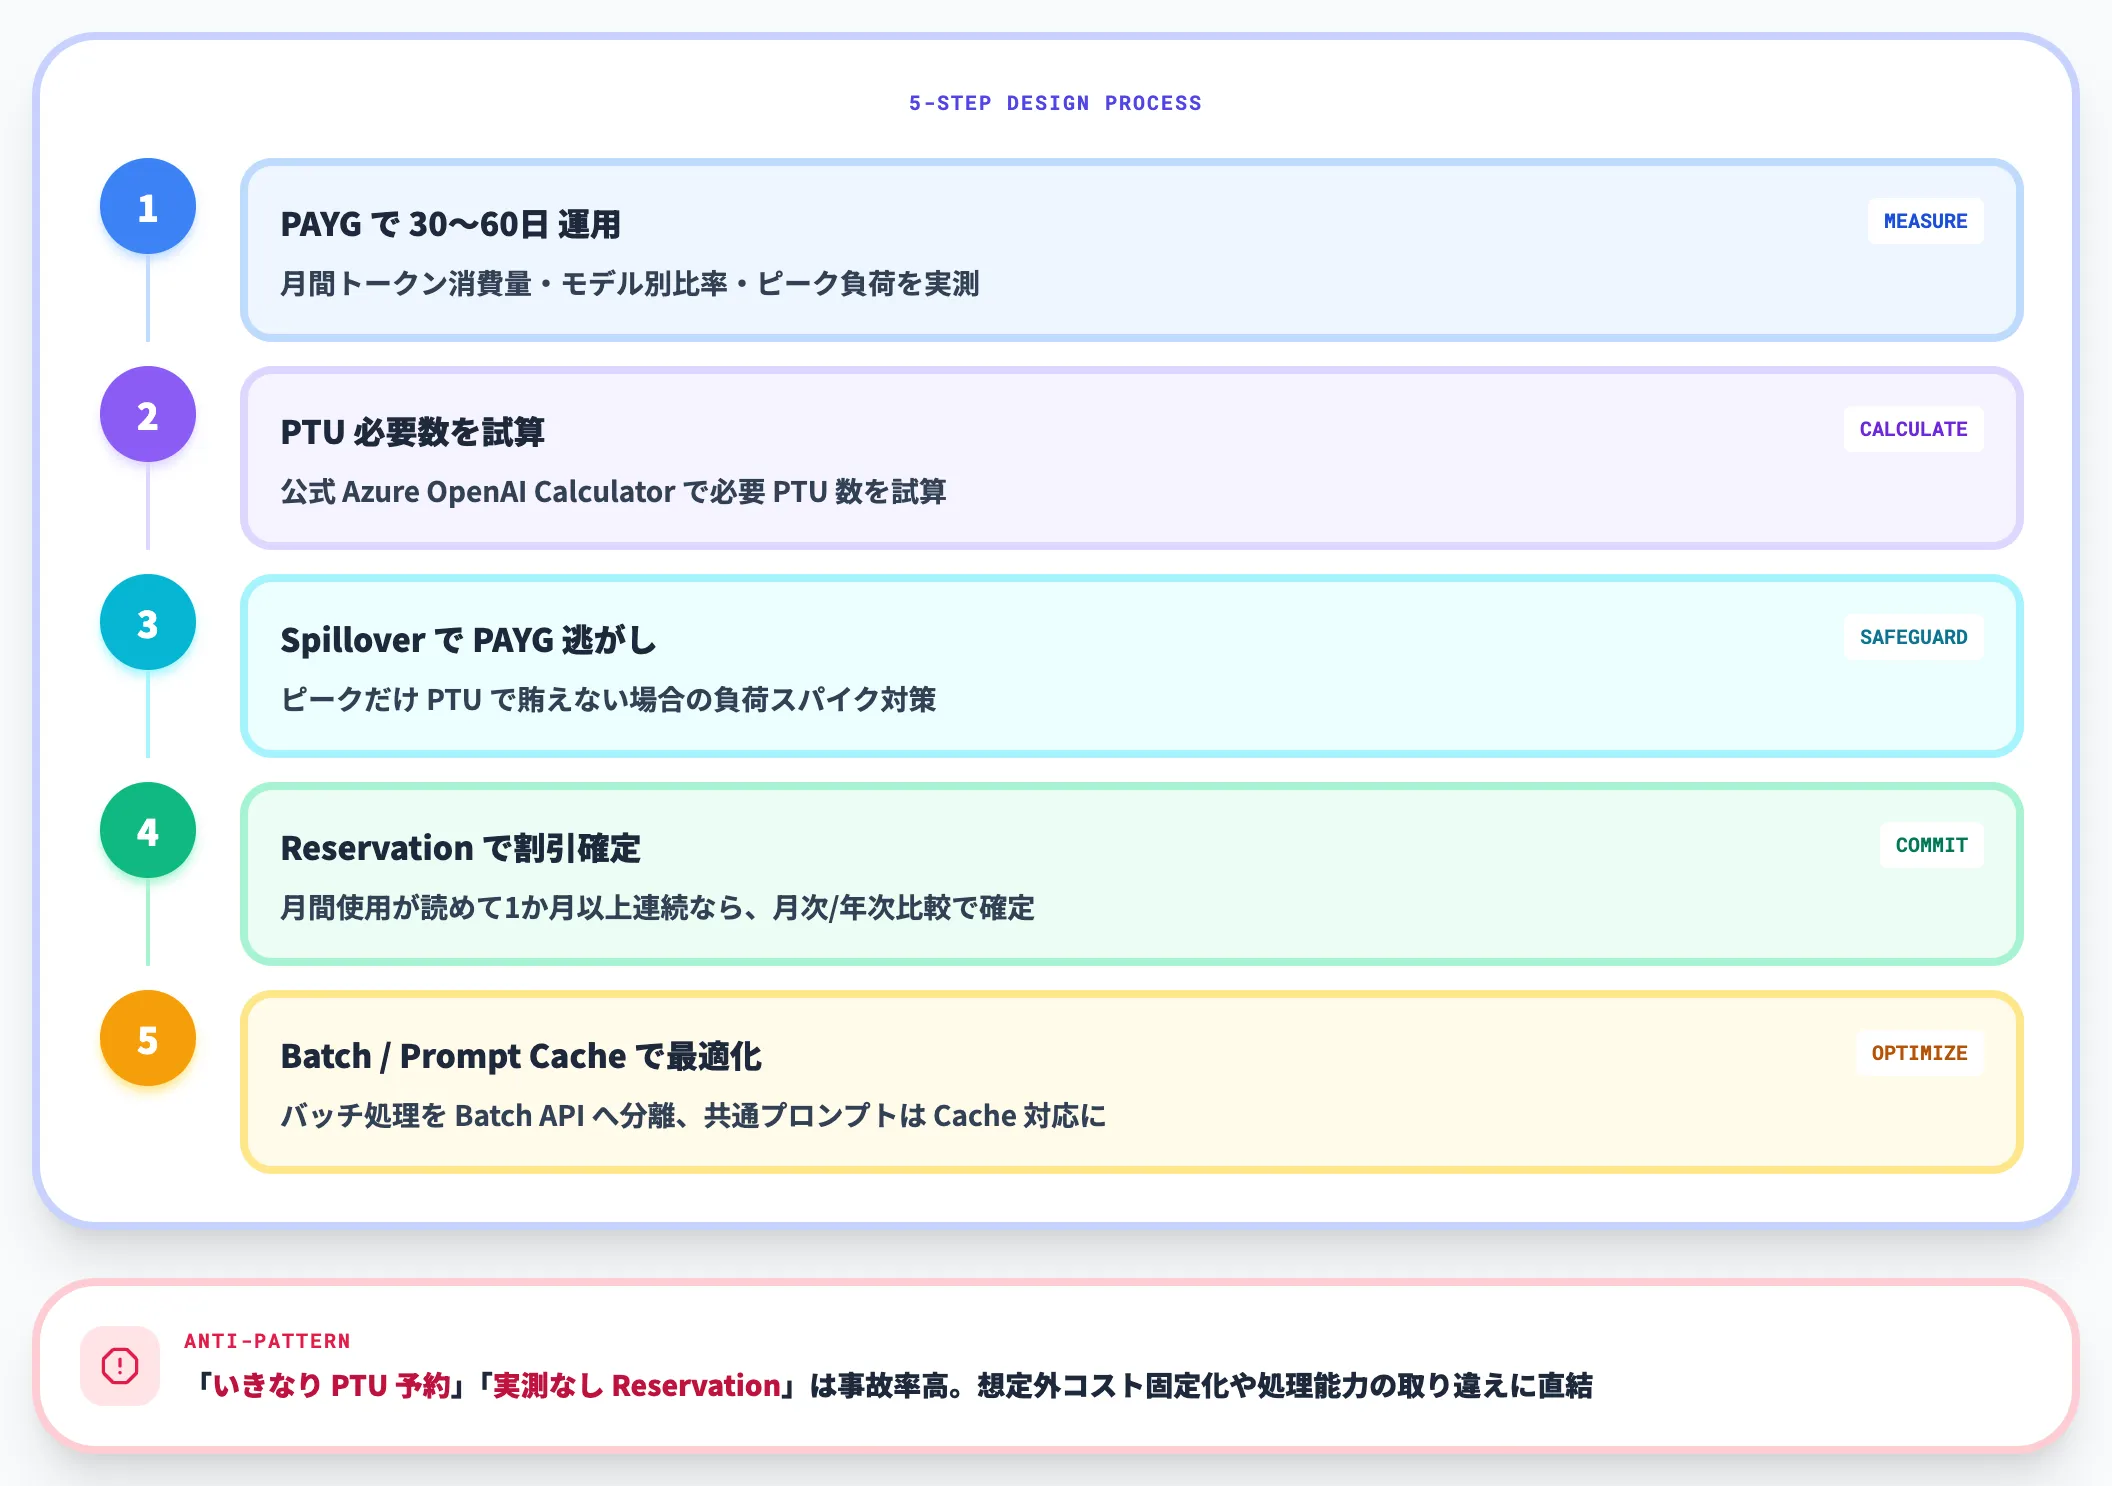Click the title 'Reservation で割引確定'
The image size is (2112, 1486).
click(x=460, y=848)
